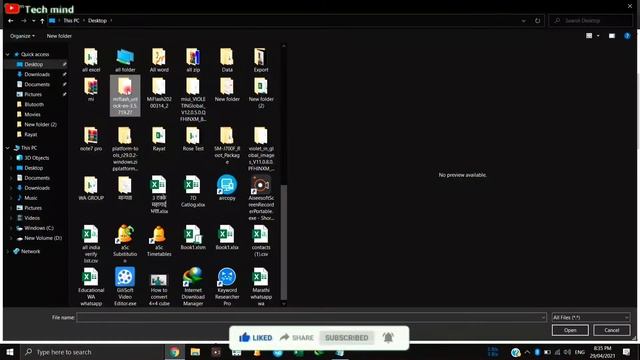
Task: Select the GiliSoft Video Editor.exe icon
Action: tap(125, 287)
